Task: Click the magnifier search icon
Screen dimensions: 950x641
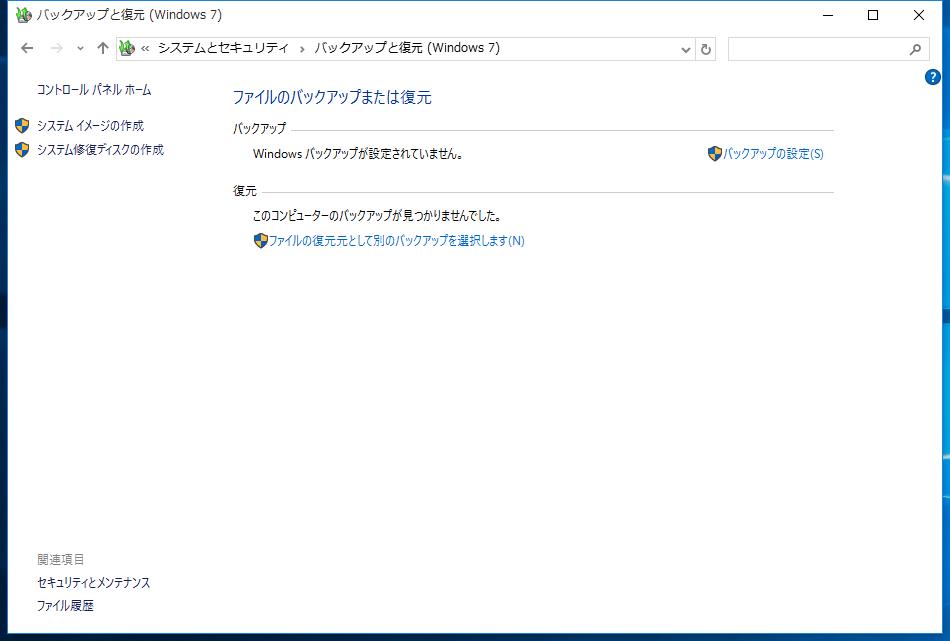Action: (915, 49)
